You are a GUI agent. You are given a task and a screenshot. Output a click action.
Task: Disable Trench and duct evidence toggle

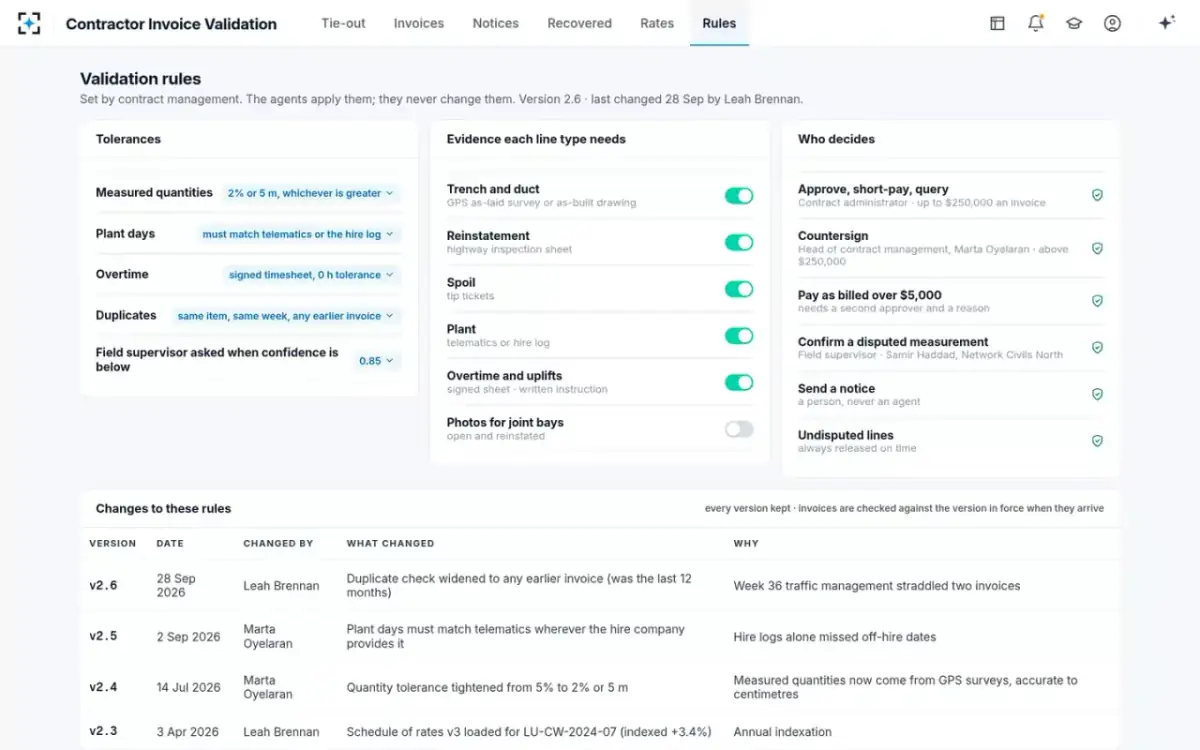pos(739,196)
